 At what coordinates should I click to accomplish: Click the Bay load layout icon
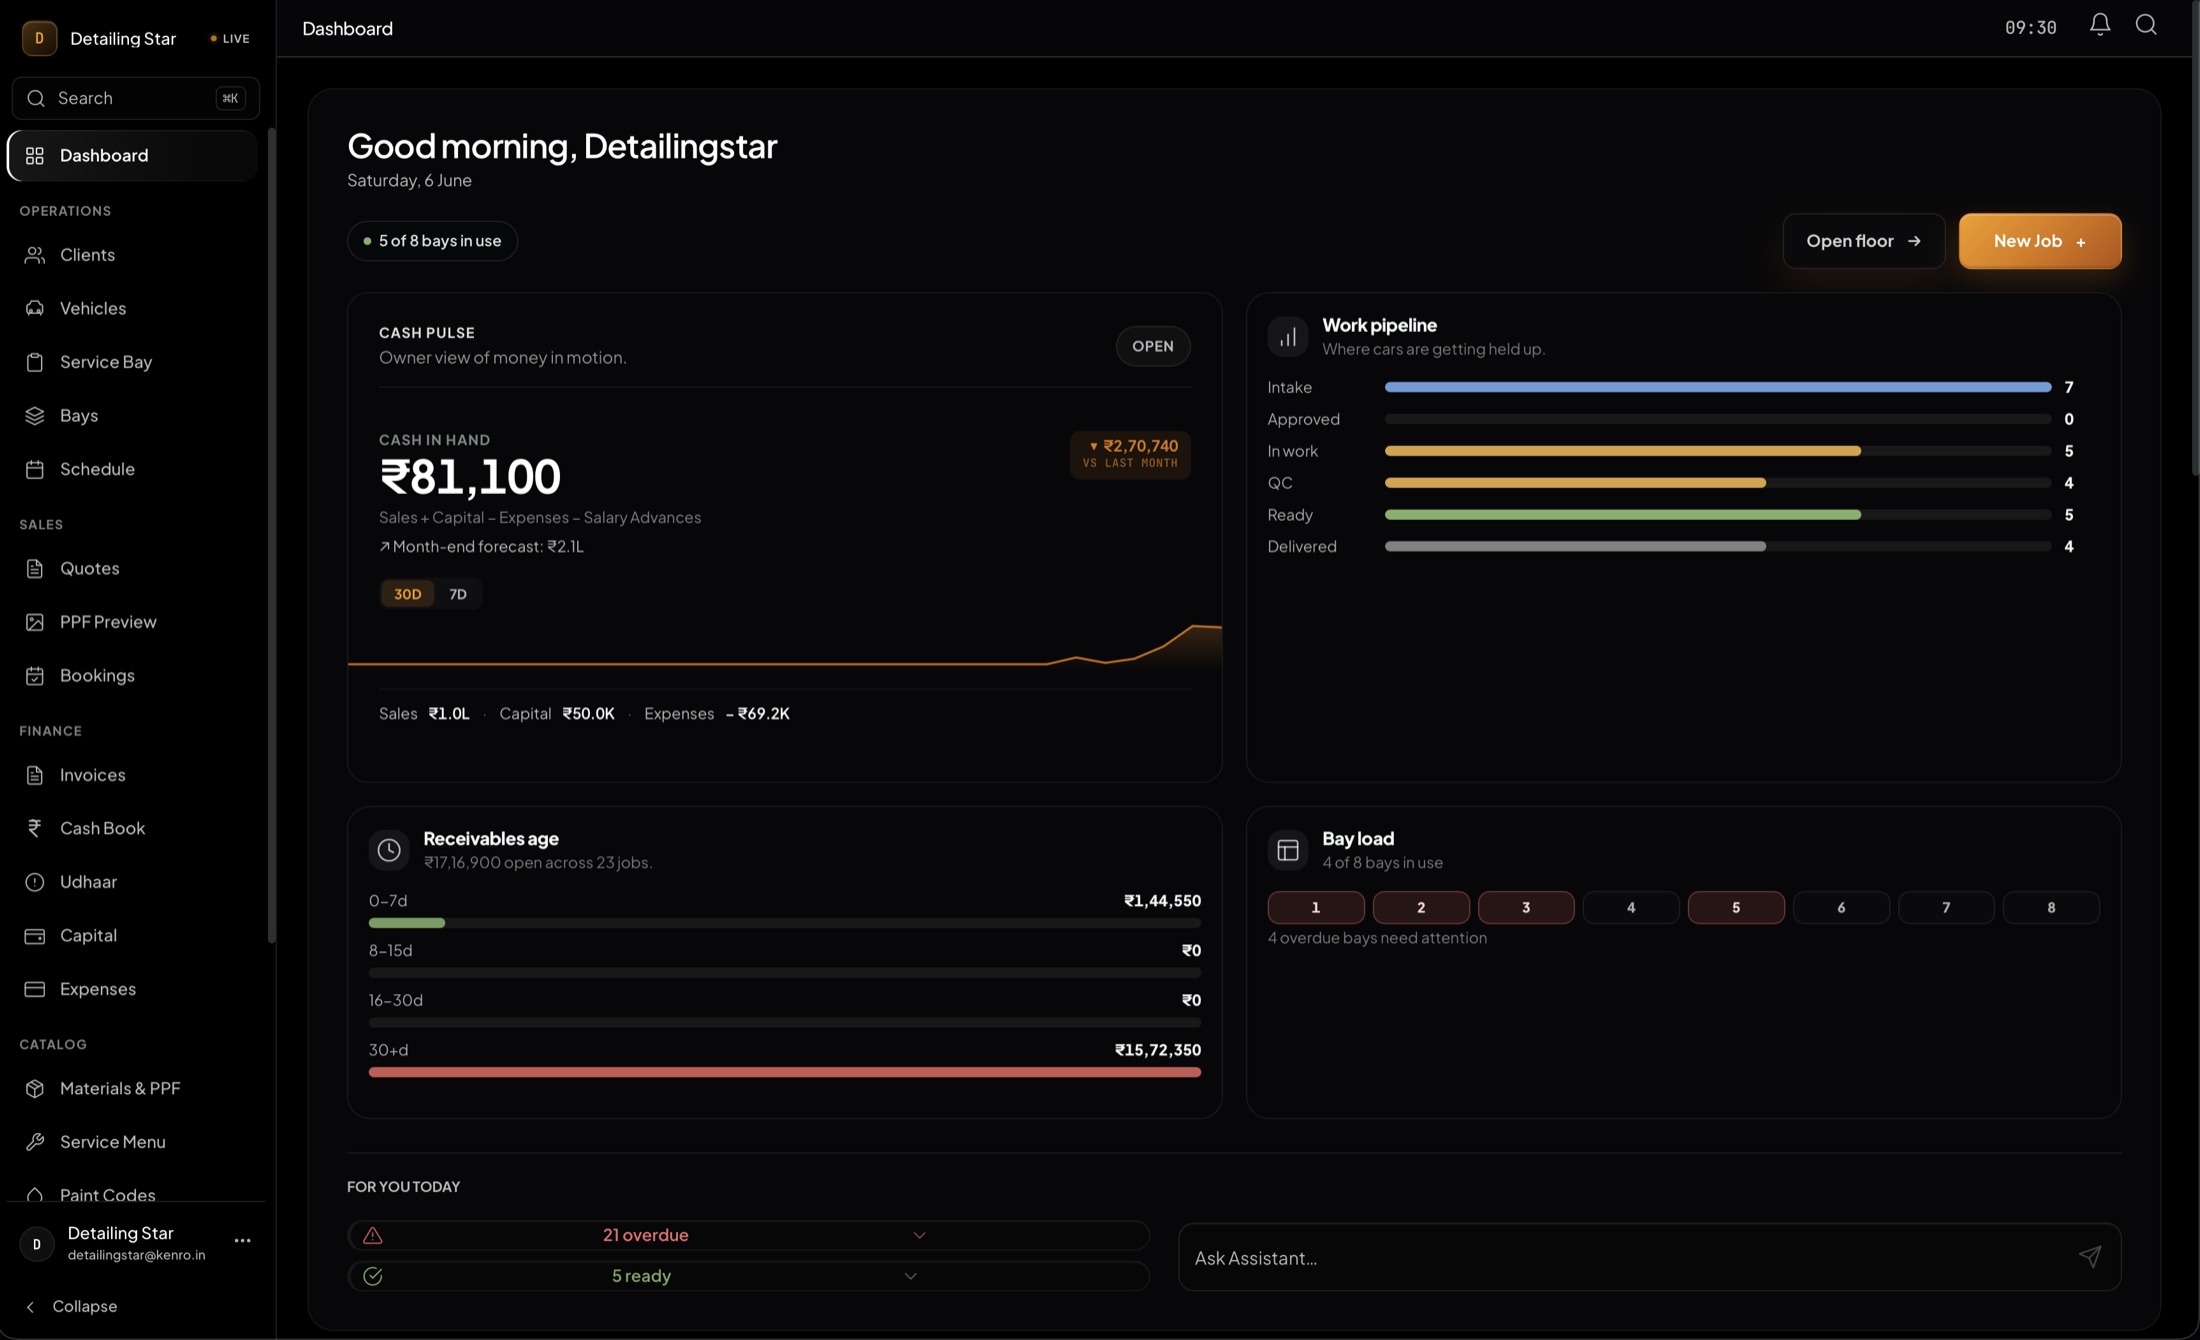[1288, 850]
